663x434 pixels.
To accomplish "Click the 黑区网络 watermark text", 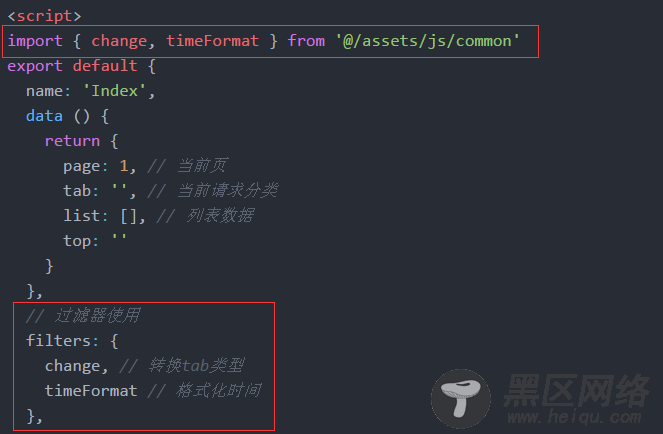I will 577,390.
